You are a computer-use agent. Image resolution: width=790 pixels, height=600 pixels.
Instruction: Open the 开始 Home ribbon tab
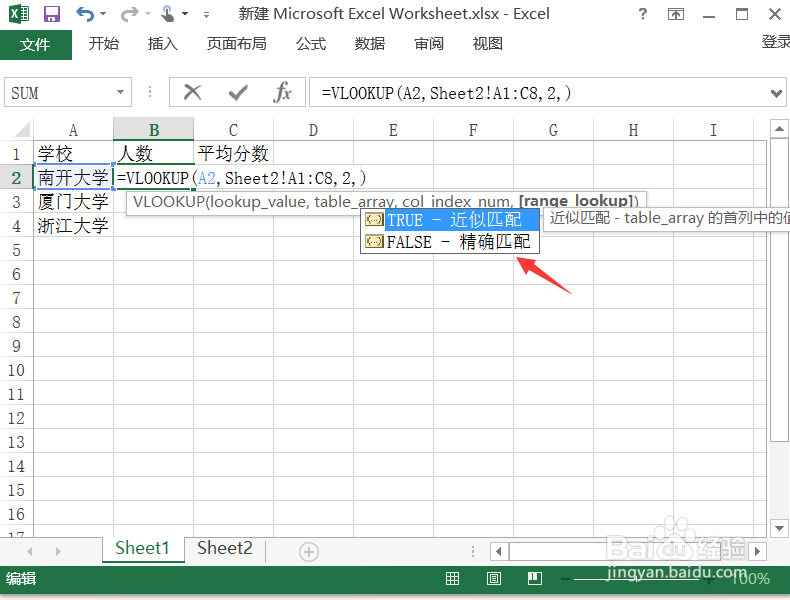pyautogui.click(x=103, y=44)
